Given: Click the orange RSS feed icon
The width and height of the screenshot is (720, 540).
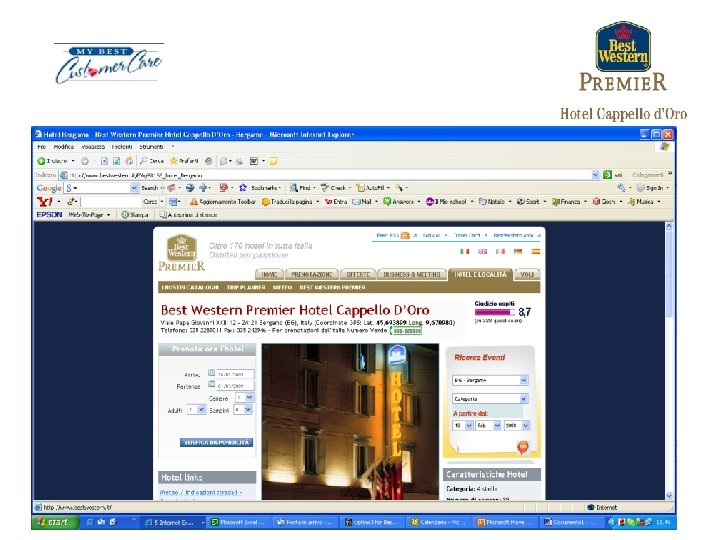Looking at the screenshot, I should 405,236.
